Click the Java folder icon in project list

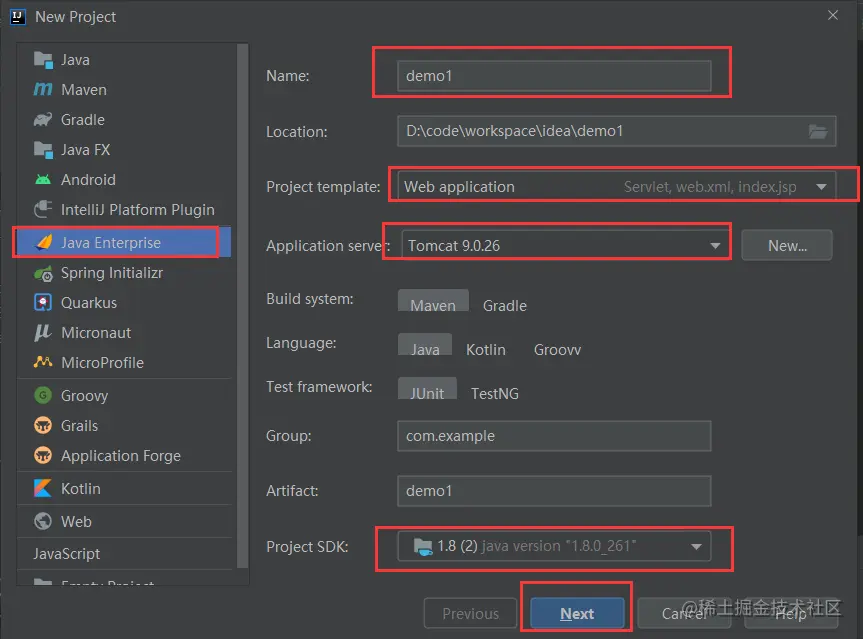click(43, 59)
